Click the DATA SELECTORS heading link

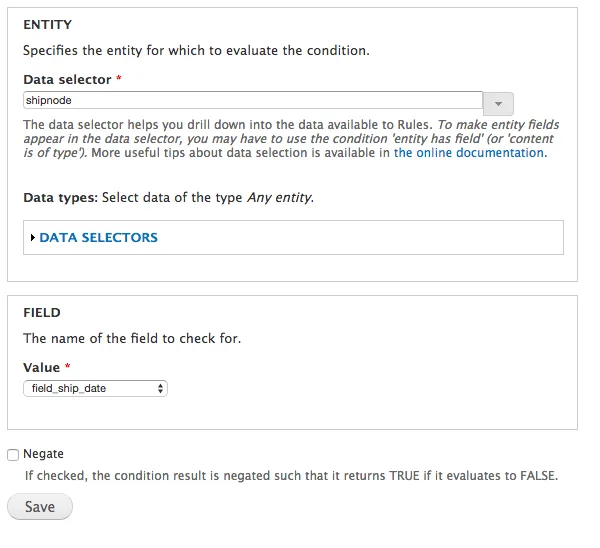[98, 238]
